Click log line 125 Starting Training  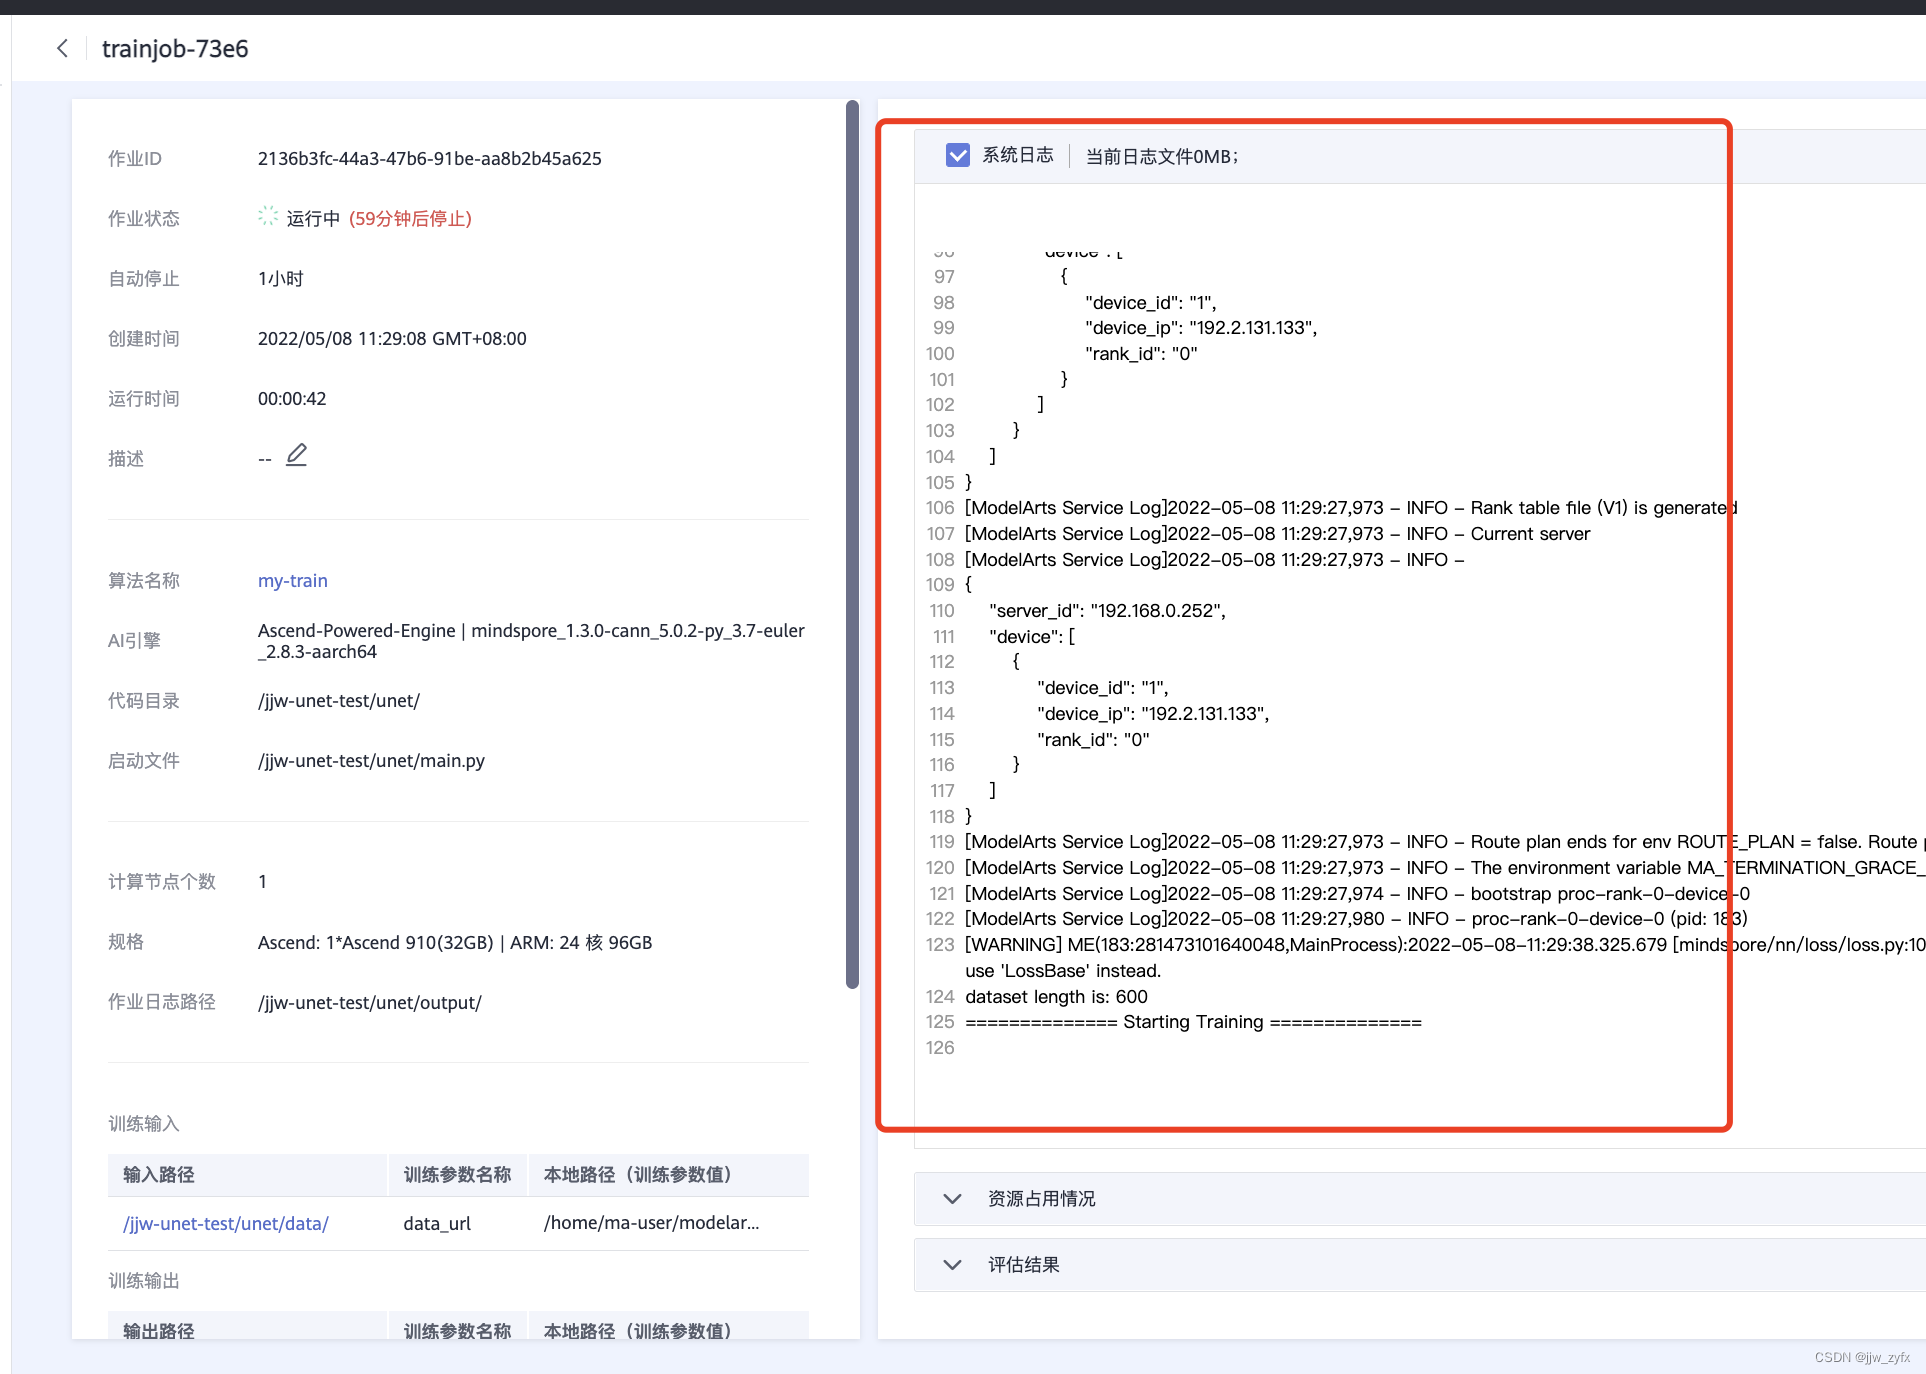pos(1192,1022)
